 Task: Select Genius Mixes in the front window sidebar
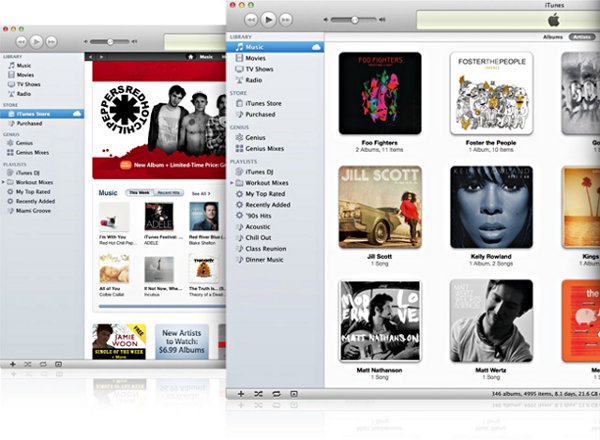(x=264, y=148)
